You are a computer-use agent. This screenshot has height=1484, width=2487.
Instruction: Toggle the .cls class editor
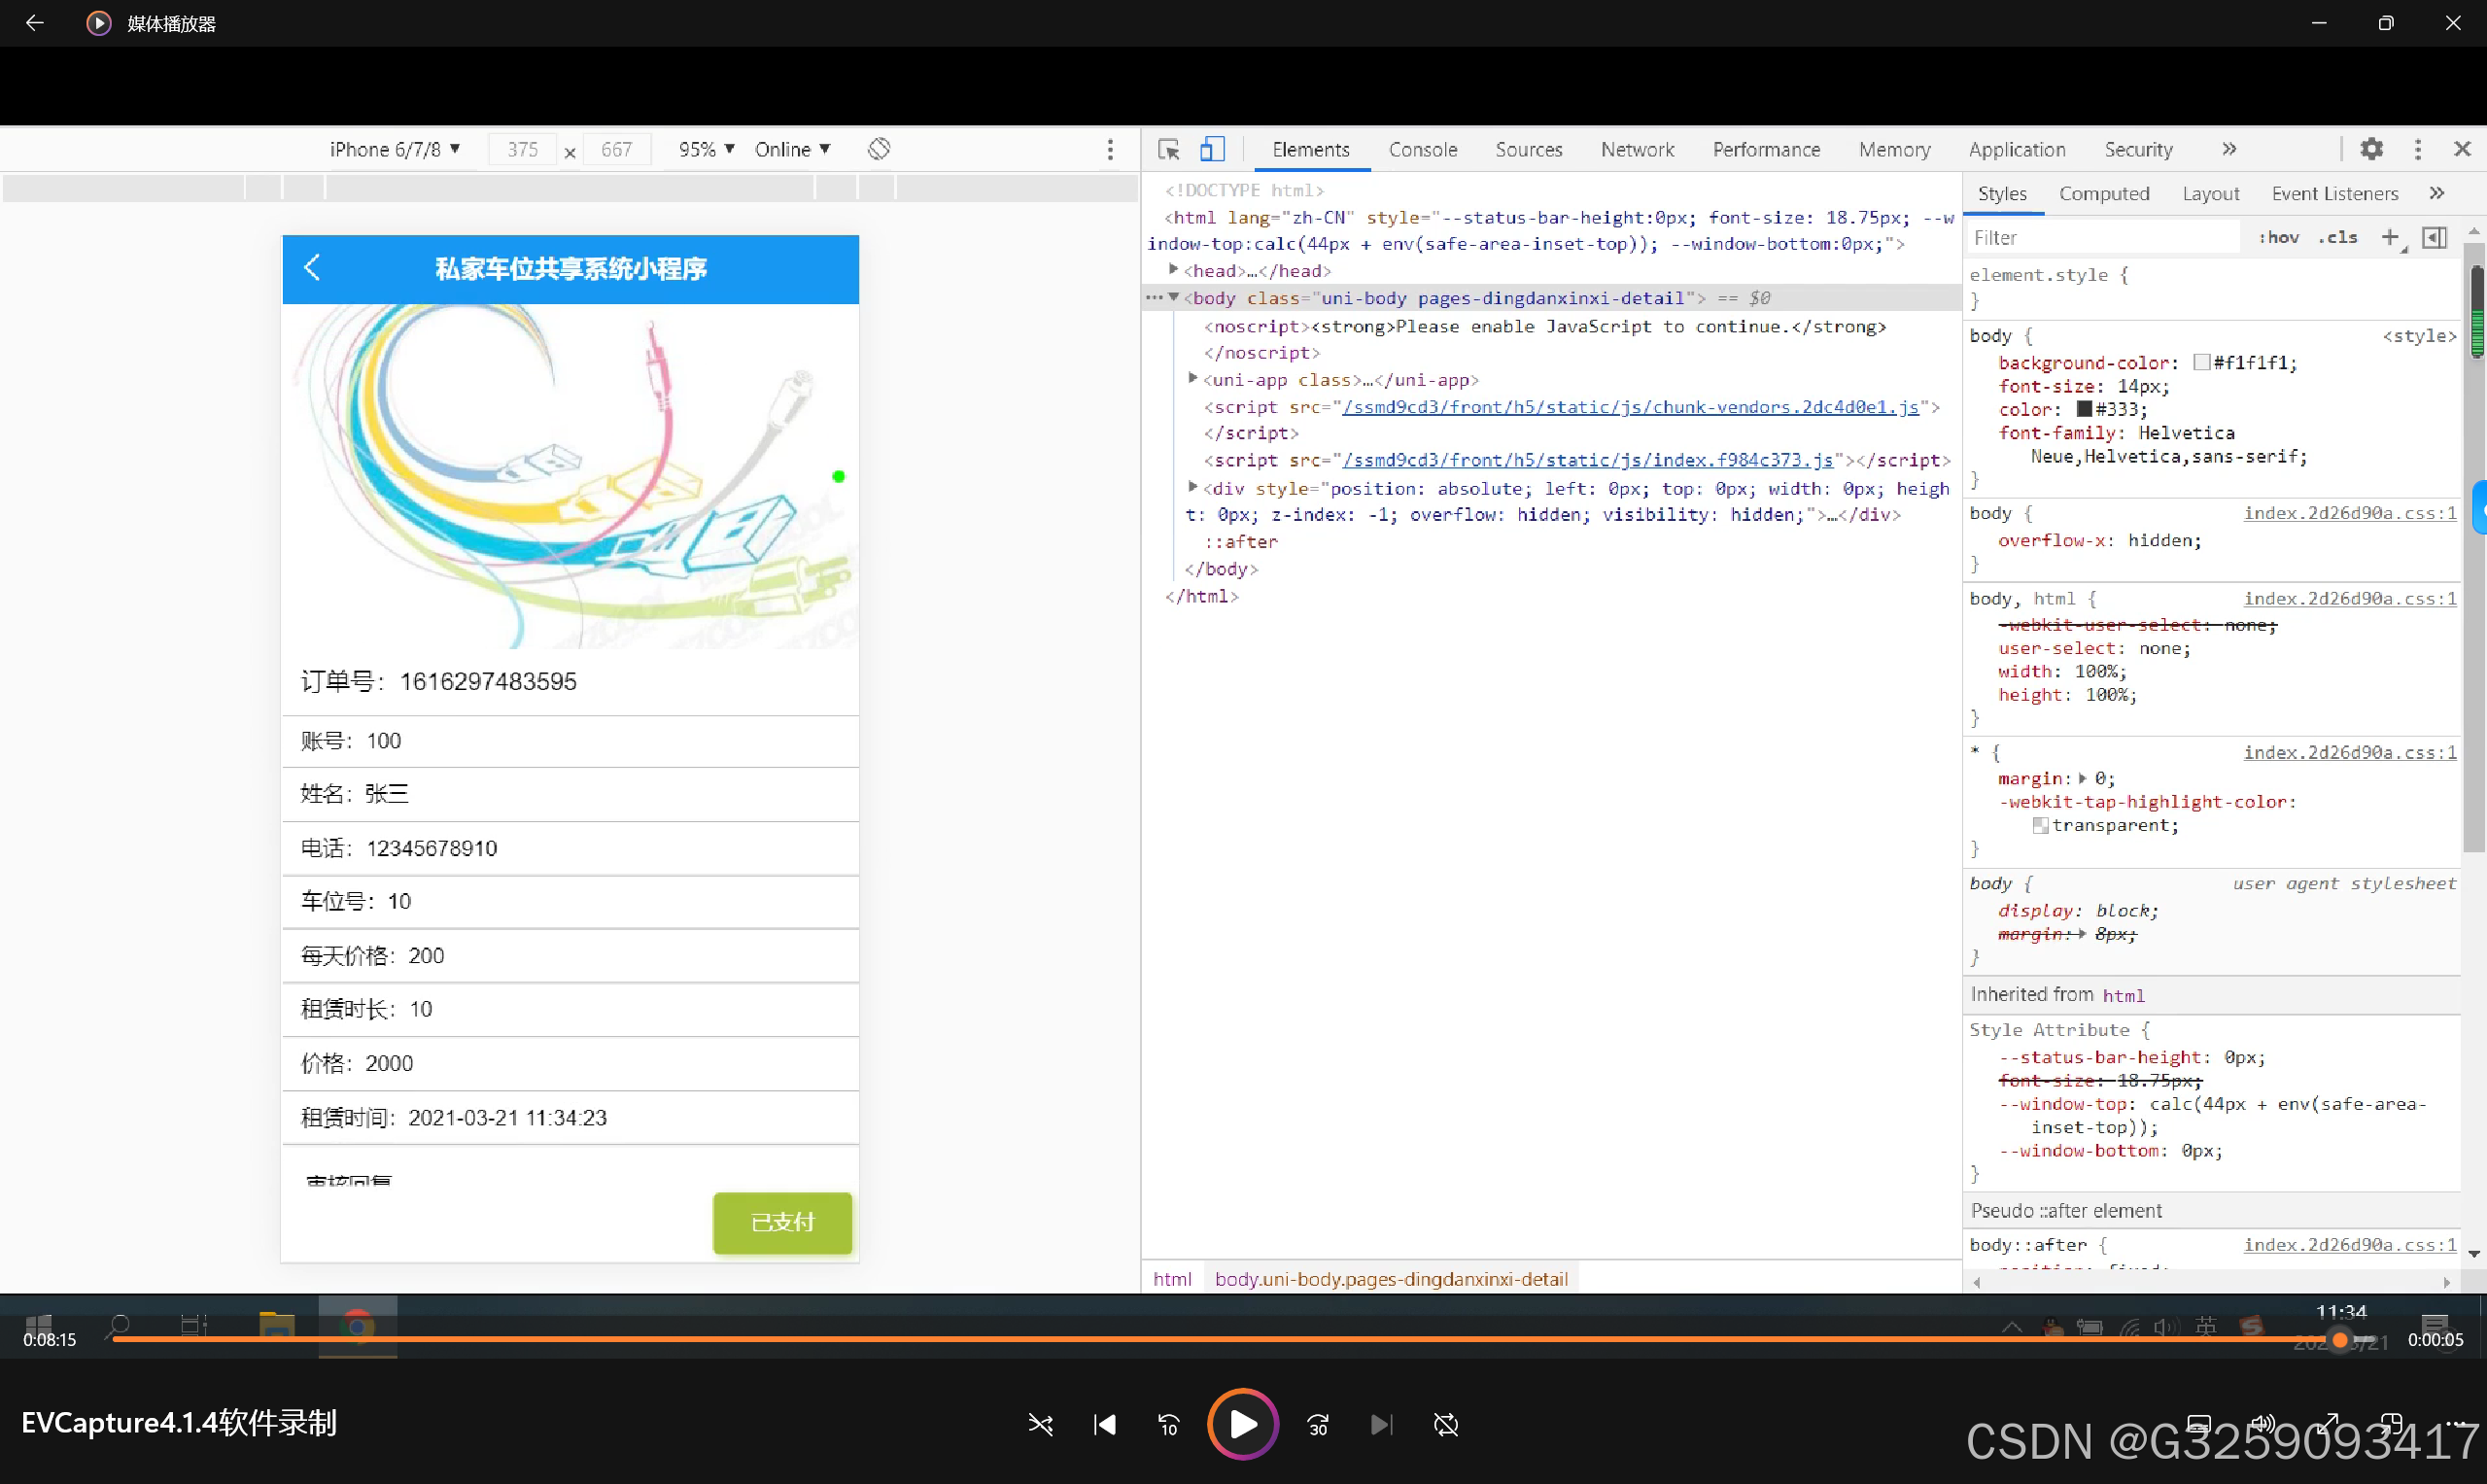[2338, 238]
